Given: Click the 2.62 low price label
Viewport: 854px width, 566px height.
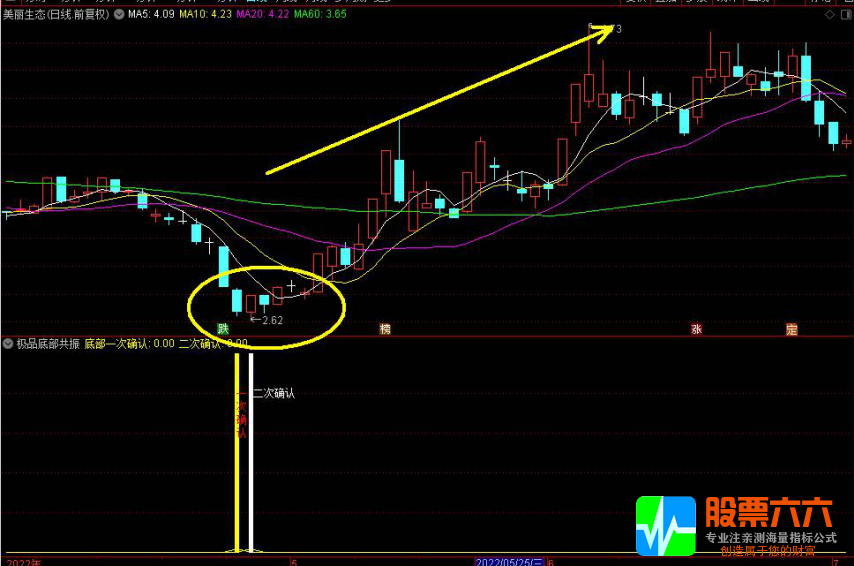Looking at the screenshot, I should click(x=272, y=320).
